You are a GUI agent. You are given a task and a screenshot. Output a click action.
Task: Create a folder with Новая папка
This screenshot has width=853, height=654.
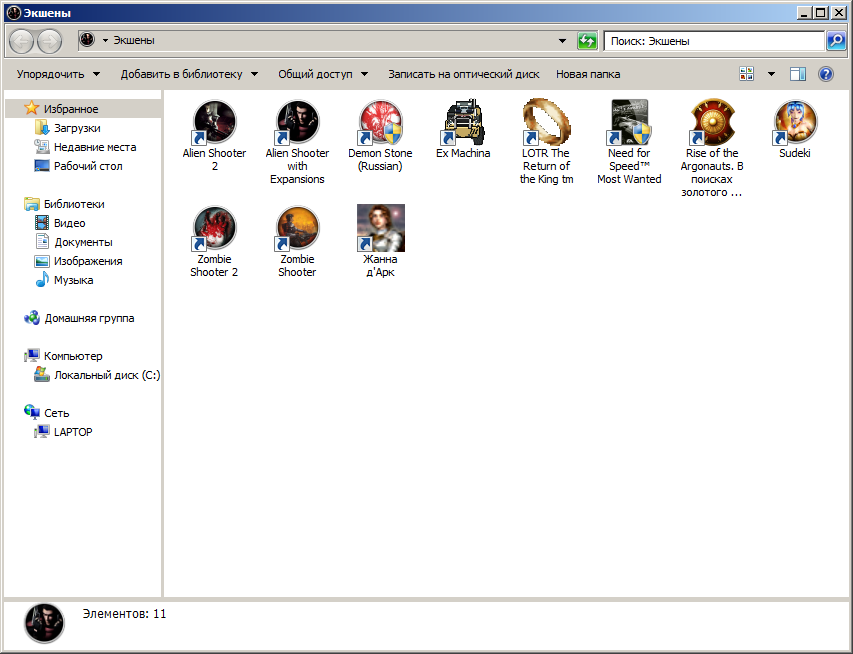click(588, 74)
